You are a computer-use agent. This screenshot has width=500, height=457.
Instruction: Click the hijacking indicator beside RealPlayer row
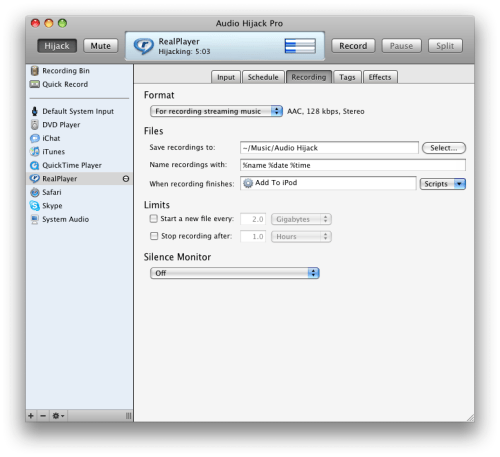126,179
